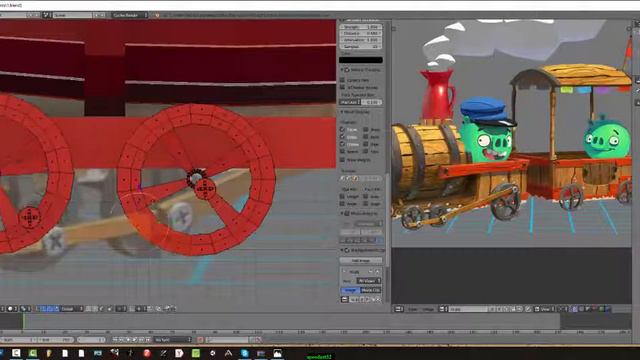This screenshot has height=360, width=640.
Task: Toggle loop normals display icon
Action: 349,178
